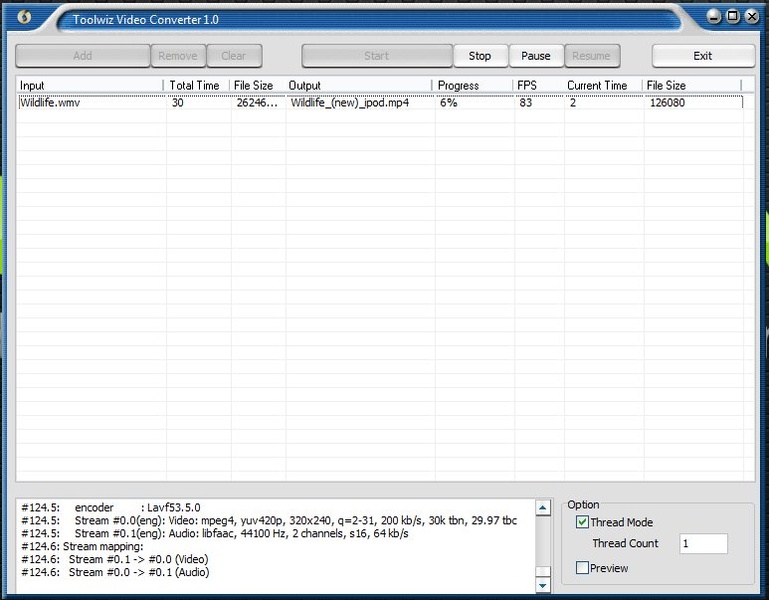
Task: Click the Resume button
Action: 591,56
